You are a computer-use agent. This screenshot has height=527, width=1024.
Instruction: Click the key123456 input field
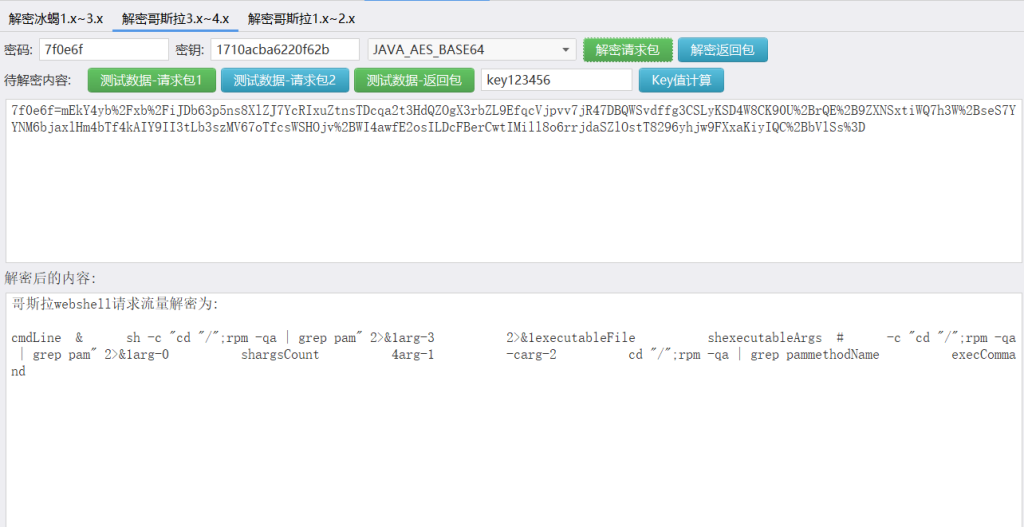pyautogui.click(x=555, y=80)
